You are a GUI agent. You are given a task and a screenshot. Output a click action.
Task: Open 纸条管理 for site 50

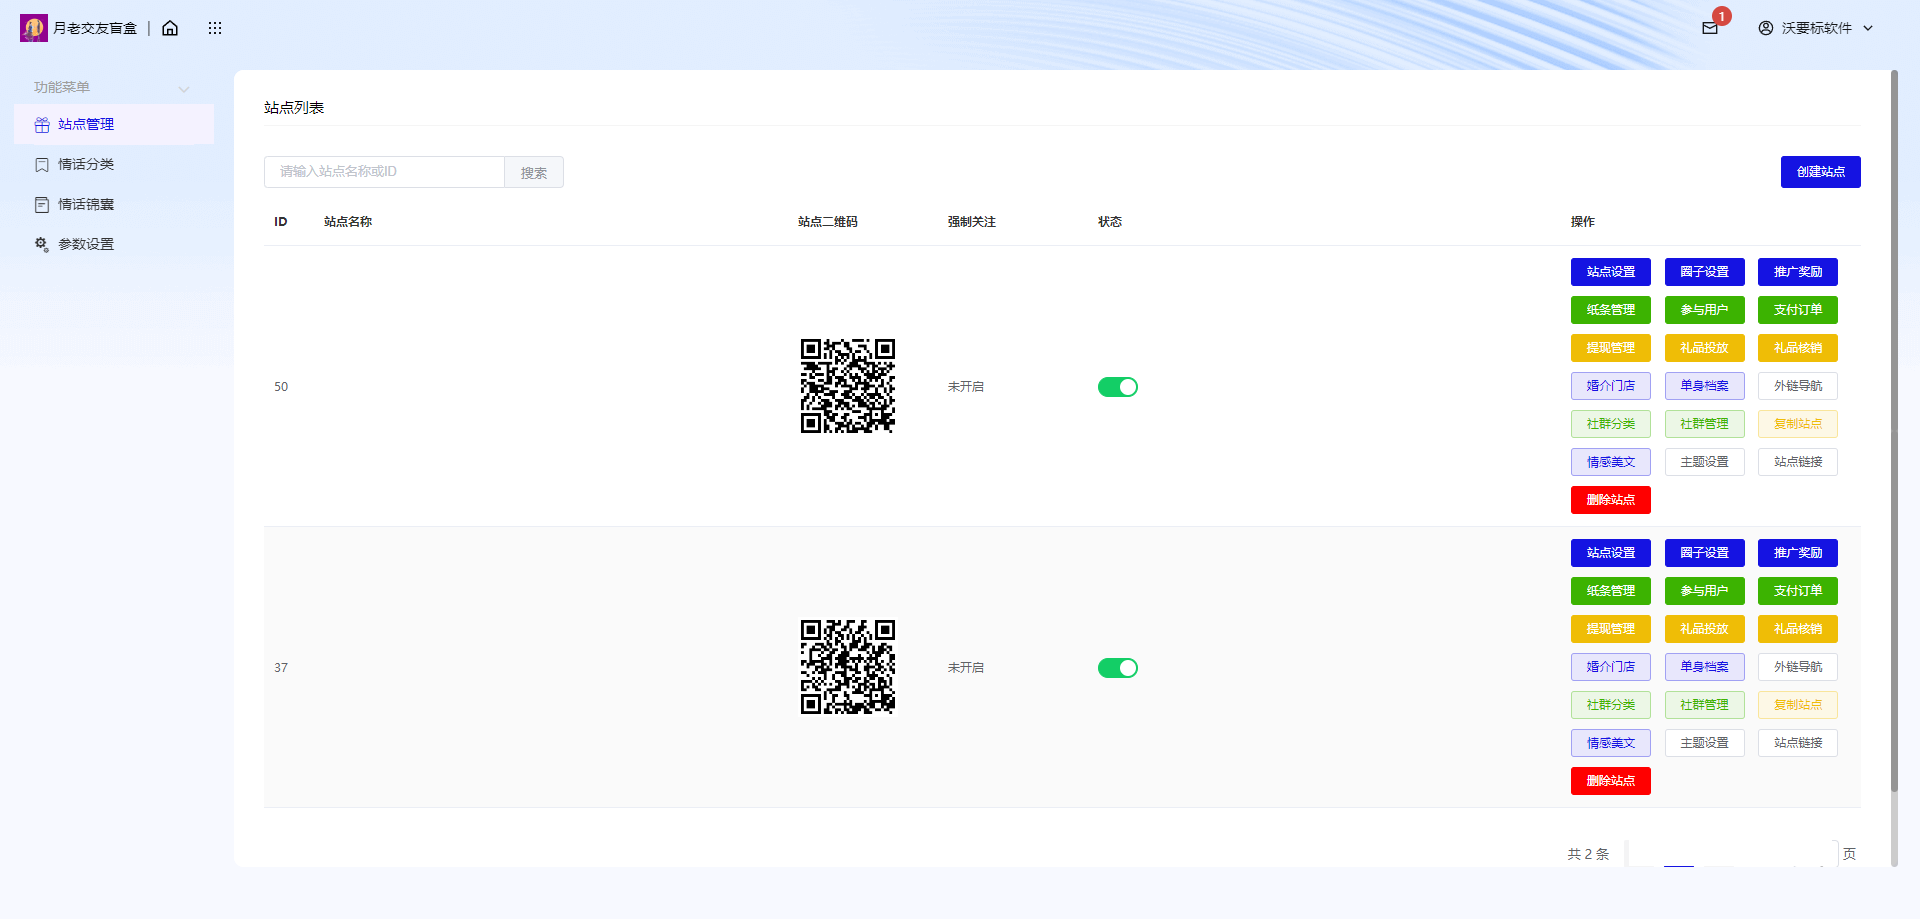[1611, 310]
